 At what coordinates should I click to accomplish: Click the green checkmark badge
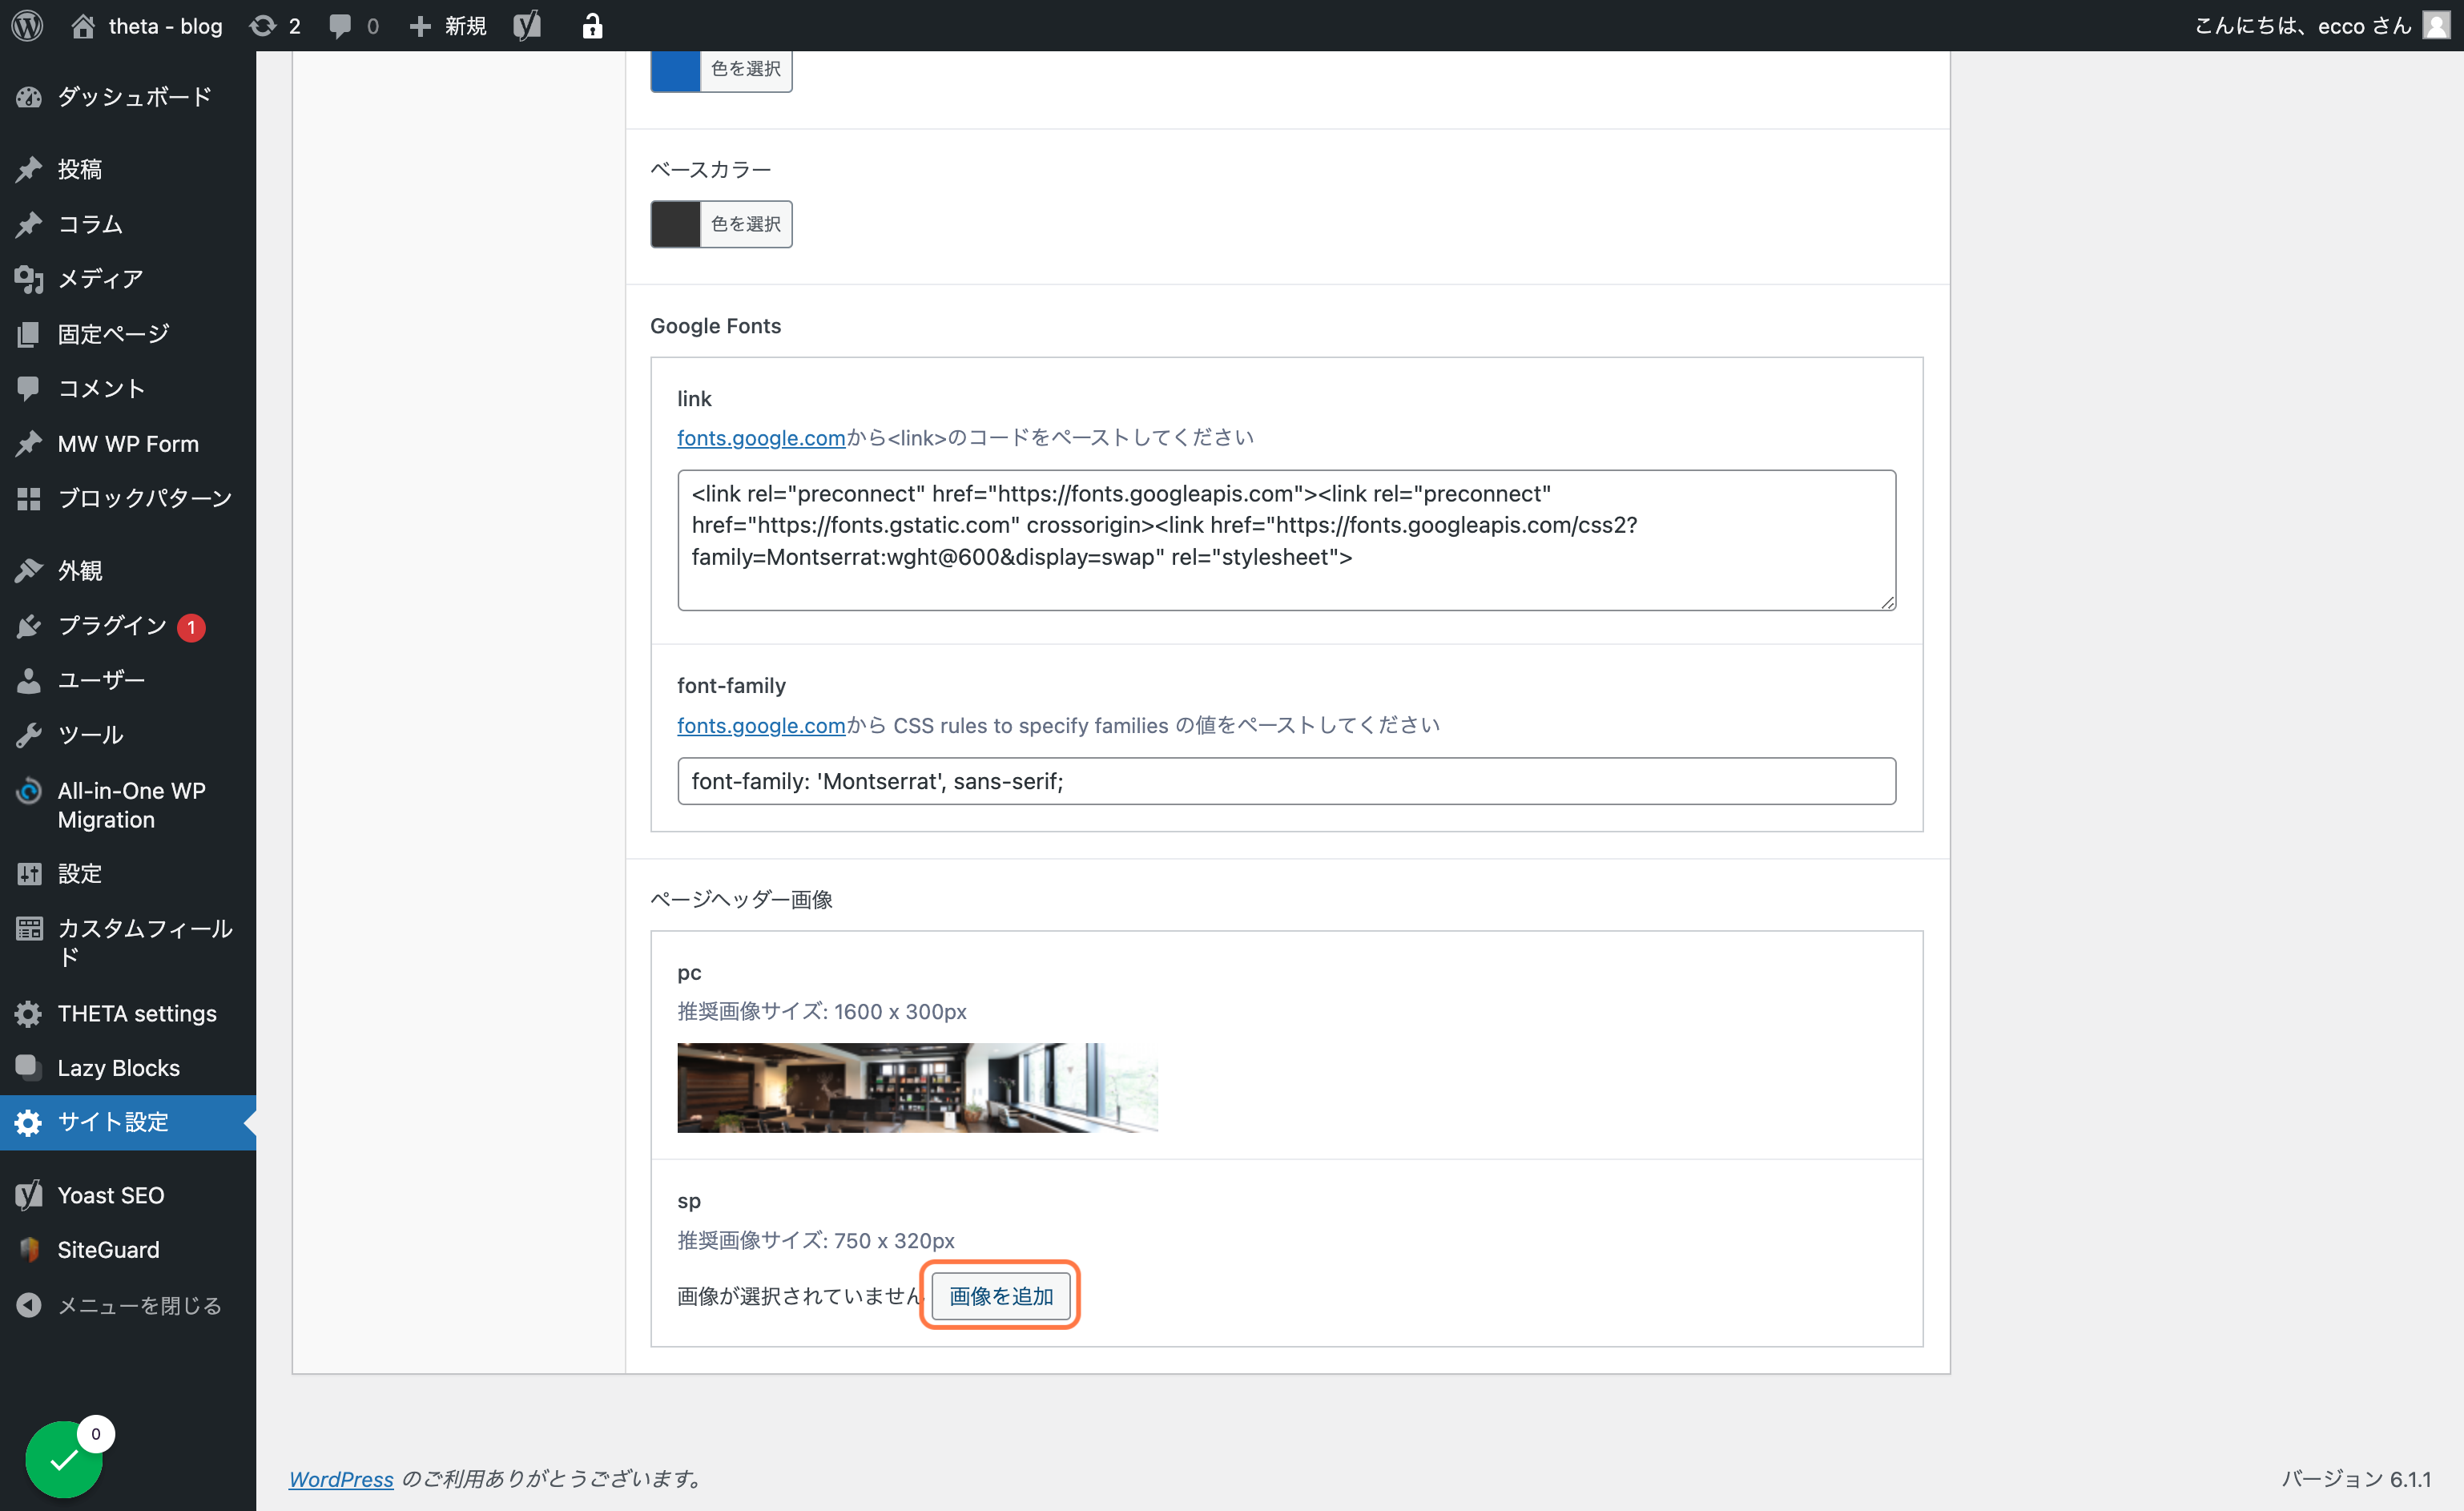coord(64,1460)
